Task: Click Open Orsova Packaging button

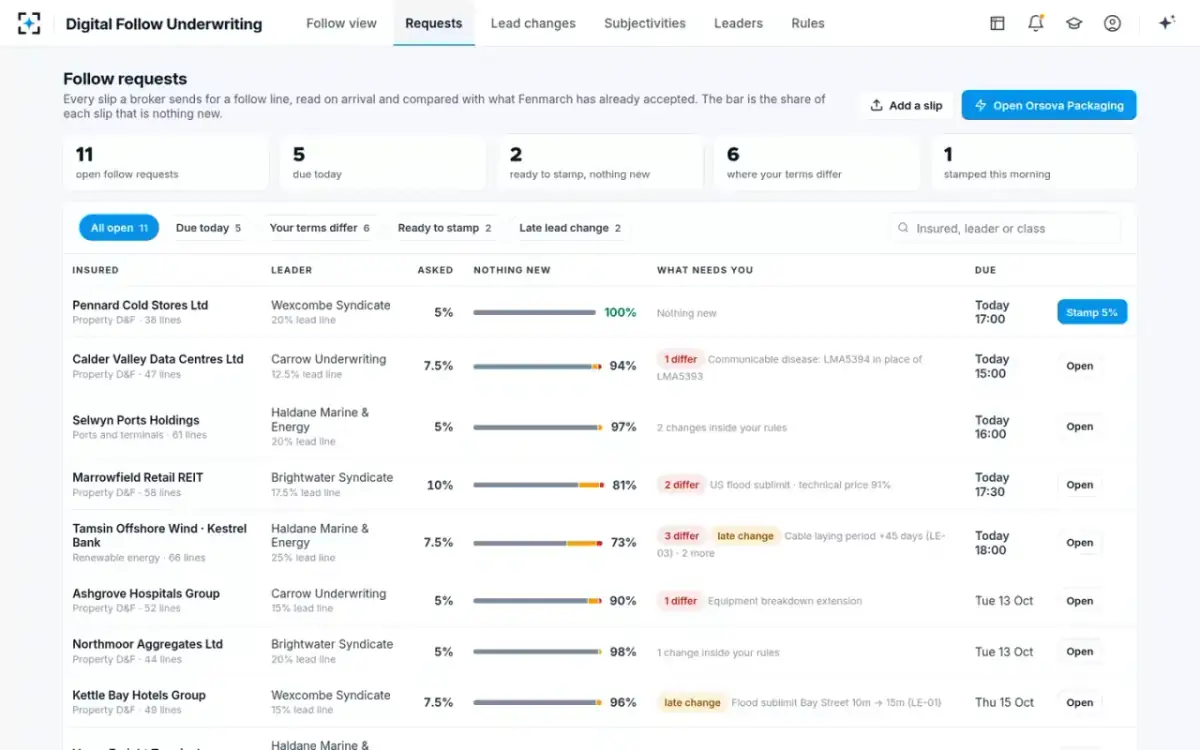Action: (1049, 105)
